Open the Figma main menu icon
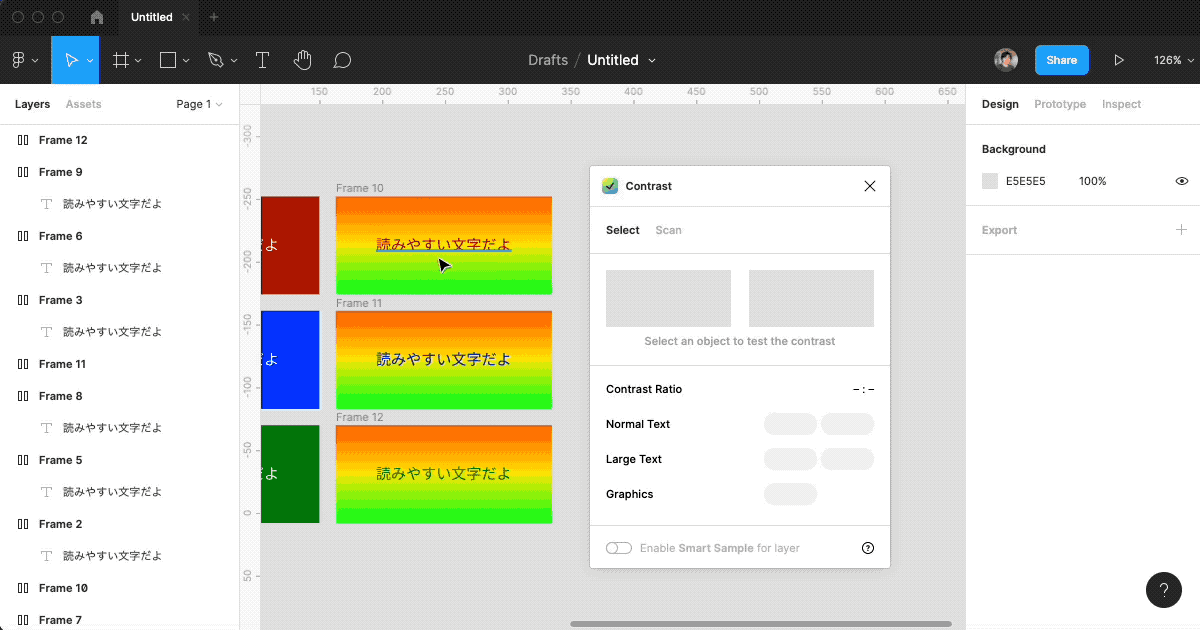 point(19,60)
